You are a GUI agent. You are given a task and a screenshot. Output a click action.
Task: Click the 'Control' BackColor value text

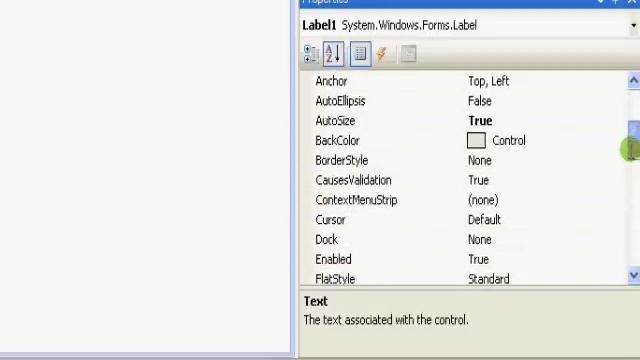[509, 141]
